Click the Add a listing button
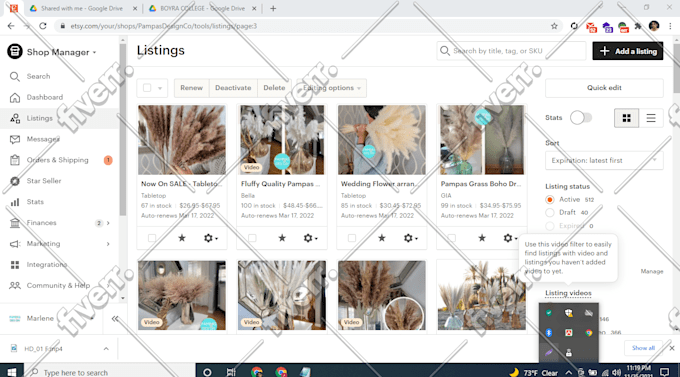The height and width of the screenshot is (377, 680). point(628,51)
